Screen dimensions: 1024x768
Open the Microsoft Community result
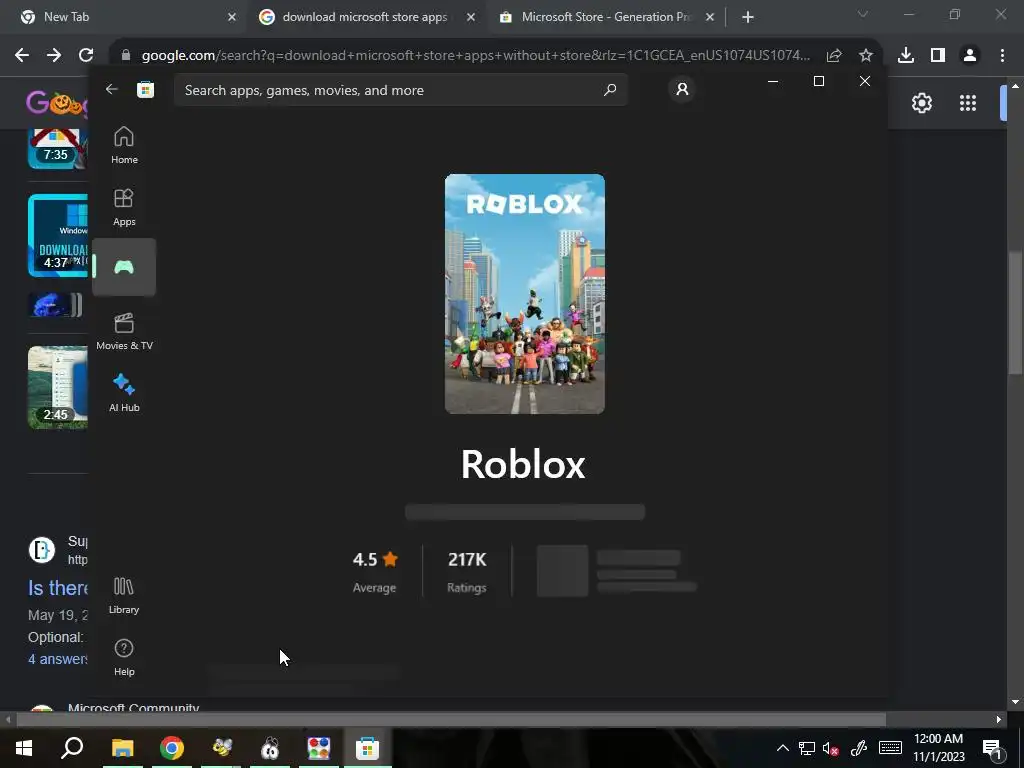133,707
